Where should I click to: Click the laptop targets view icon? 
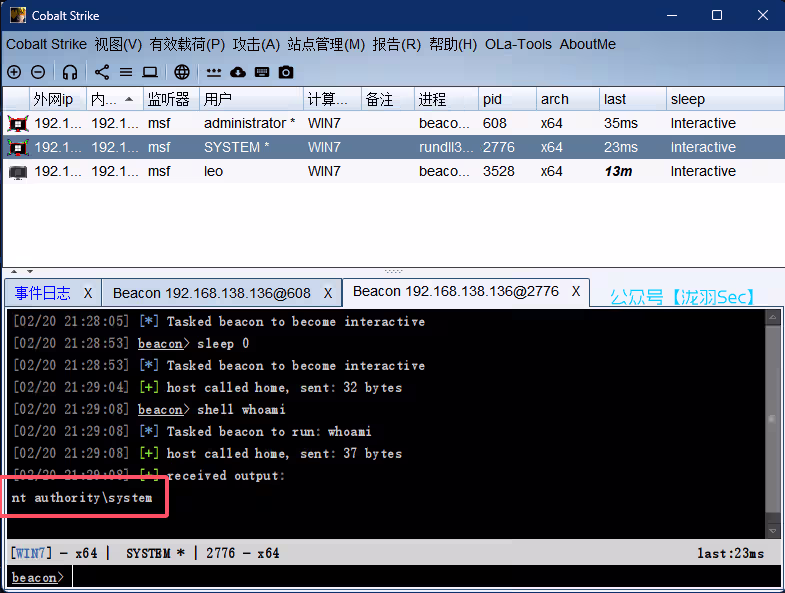pos(150,72)
